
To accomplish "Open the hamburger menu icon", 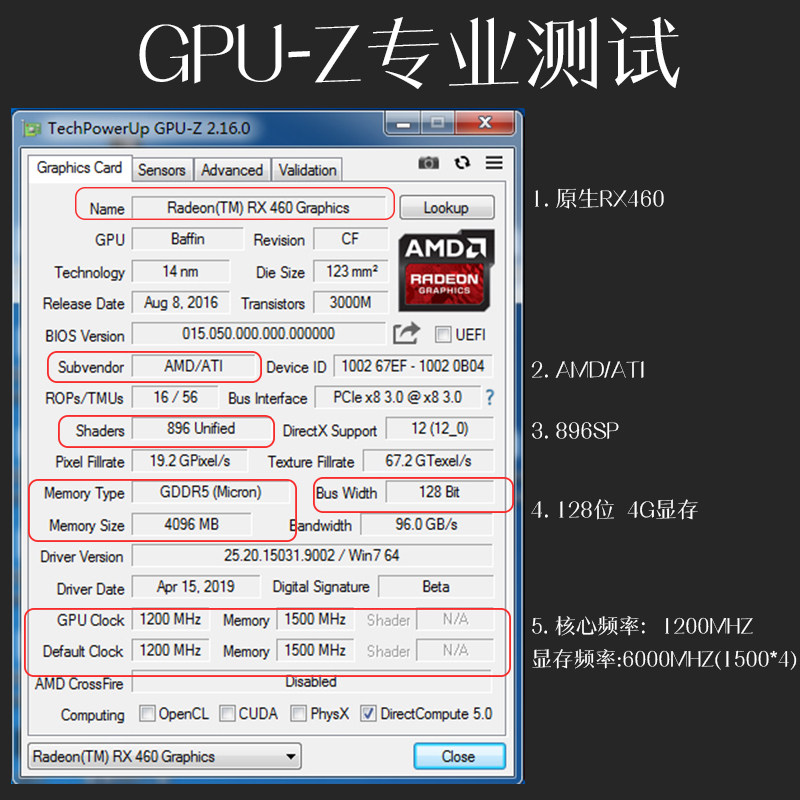I will 493,163.
